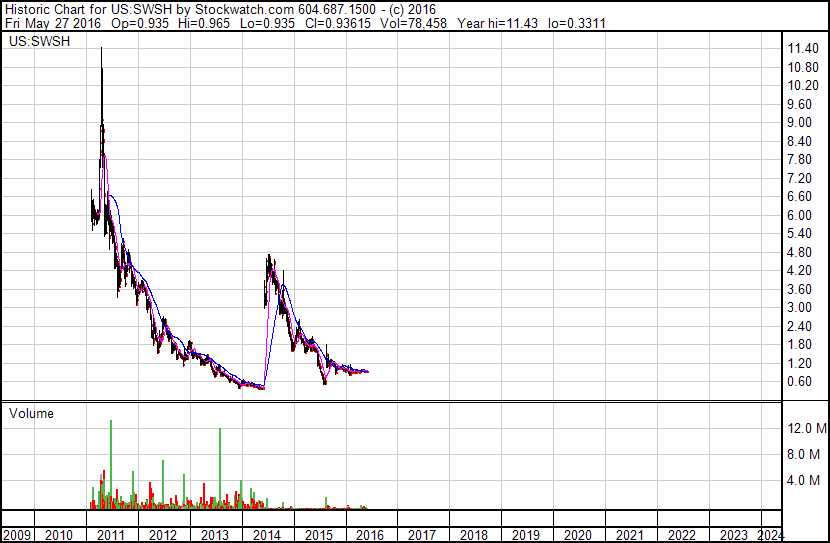Click the Year hi=11.43 value in the header
Viewport: 830px width, 543px height.
[x=498, y=23]
